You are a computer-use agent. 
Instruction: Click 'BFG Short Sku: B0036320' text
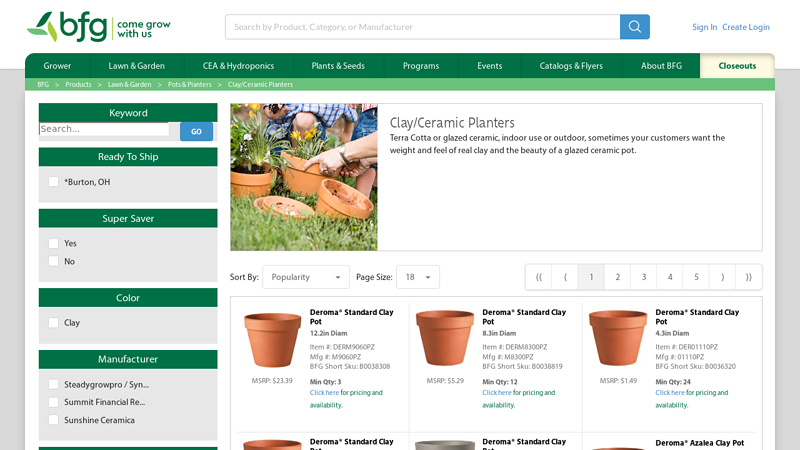coord(695,366)
